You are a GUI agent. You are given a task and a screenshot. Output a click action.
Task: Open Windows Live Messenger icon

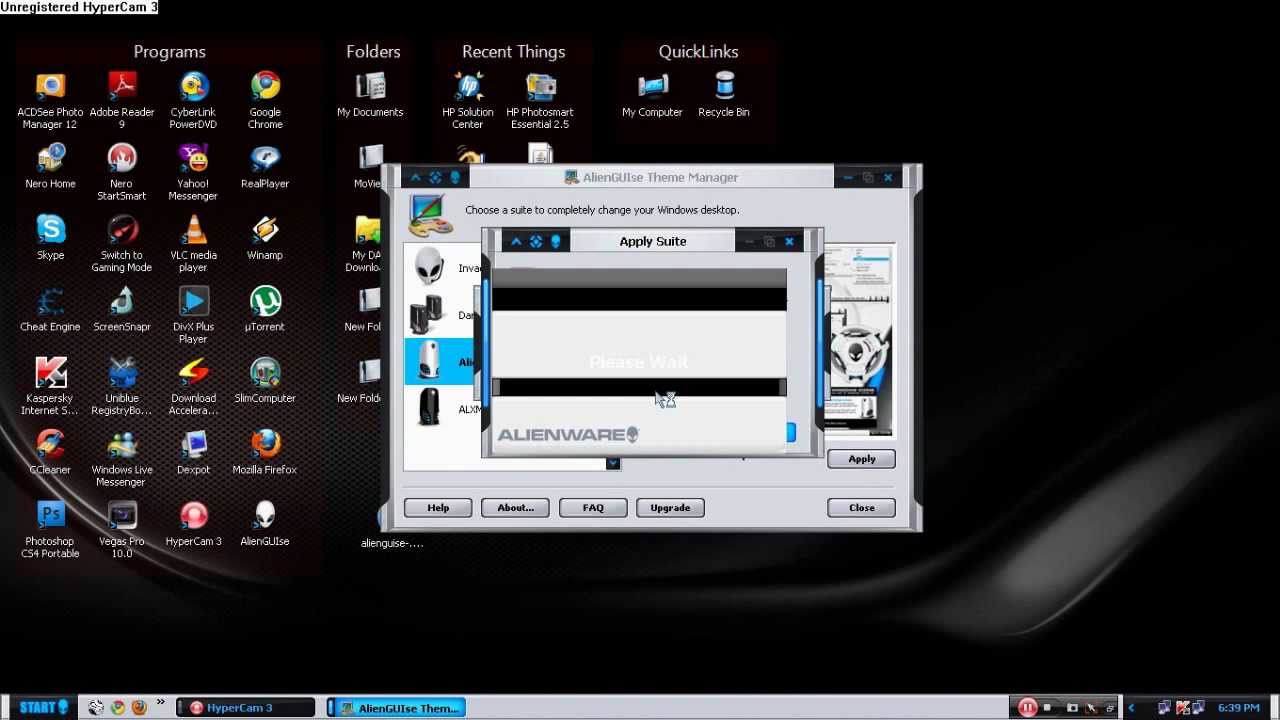tap(122, 458)
